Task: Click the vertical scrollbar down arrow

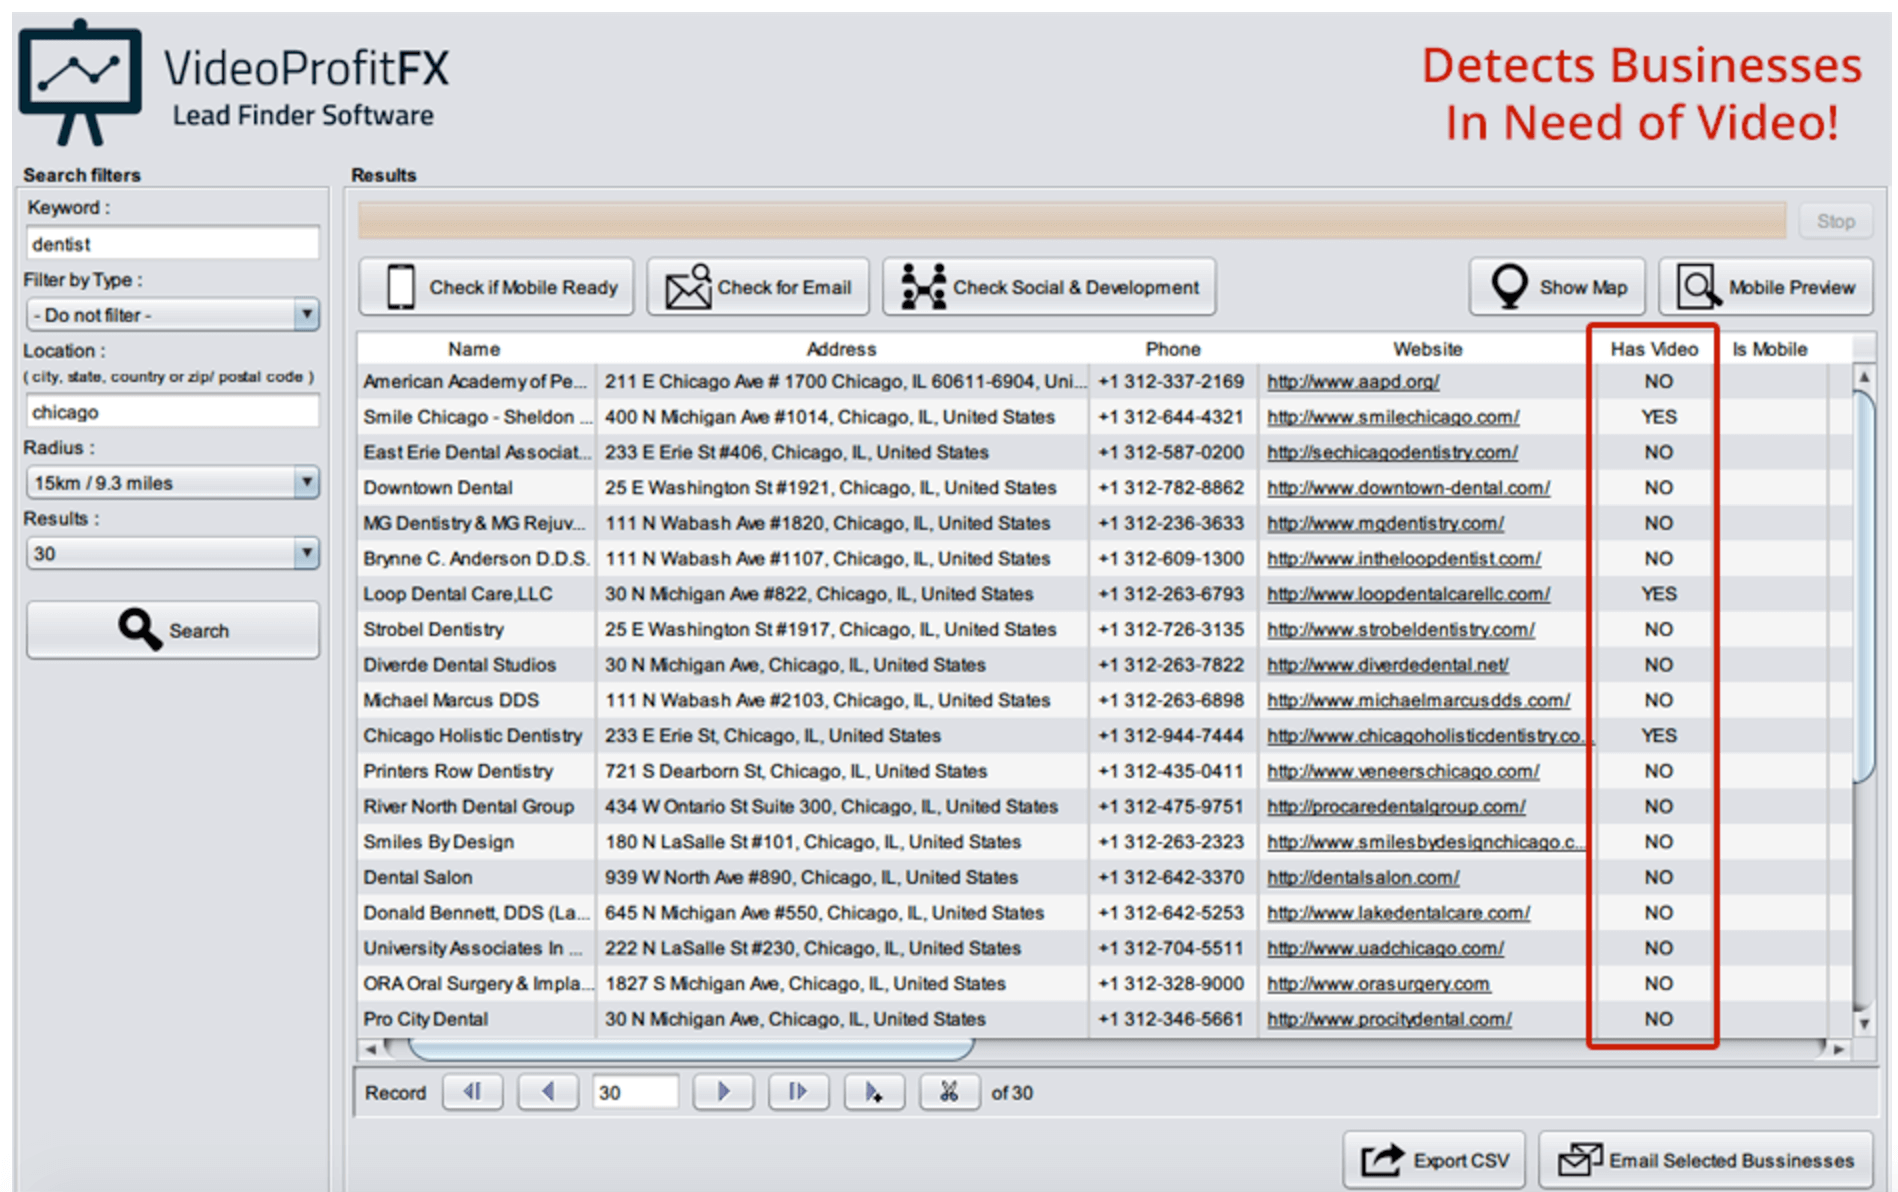Action: click(x=1863, y=1023)
